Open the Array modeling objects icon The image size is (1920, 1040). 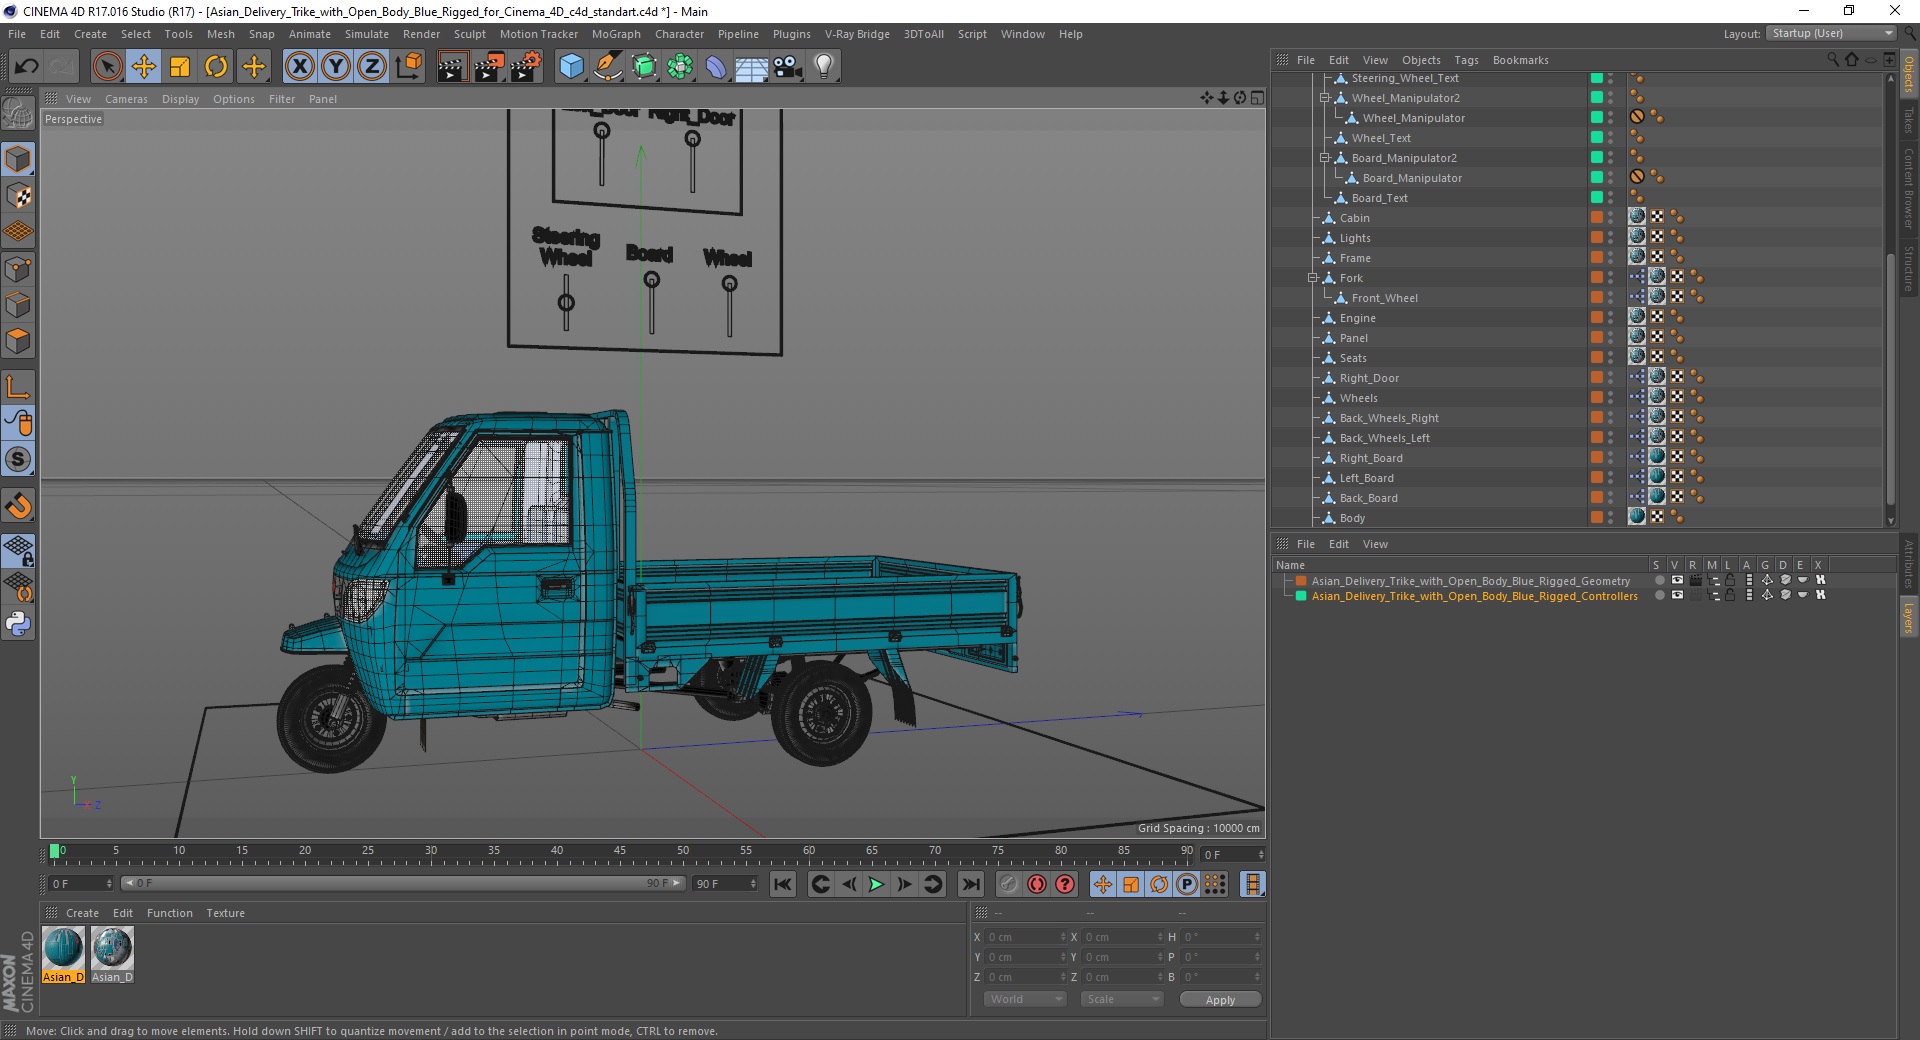click(x=680, y=67)
